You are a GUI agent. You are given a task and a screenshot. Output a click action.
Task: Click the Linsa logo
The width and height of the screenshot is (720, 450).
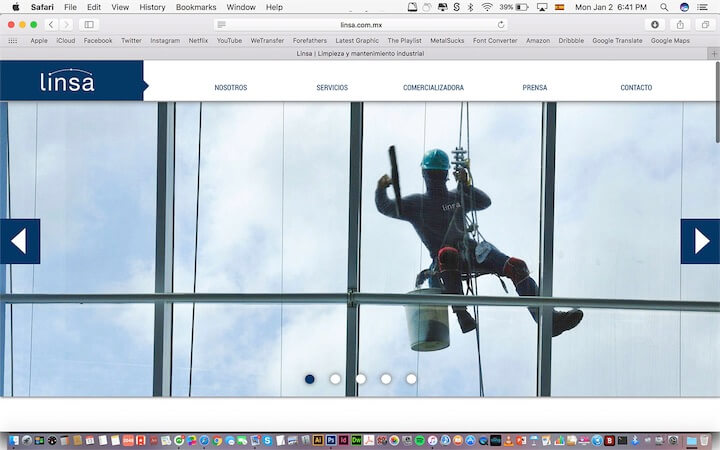(68, 81)
